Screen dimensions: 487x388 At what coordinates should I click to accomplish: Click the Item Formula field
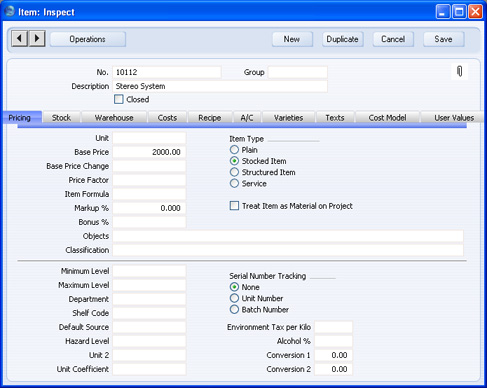point(149,194)
